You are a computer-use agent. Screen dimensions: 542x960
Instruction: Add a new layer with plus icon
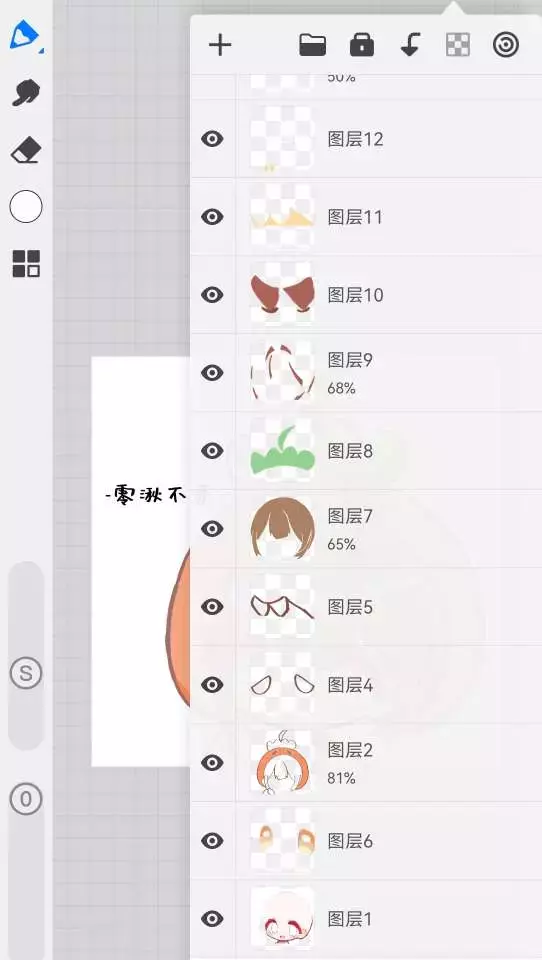(x=220, y=45)
